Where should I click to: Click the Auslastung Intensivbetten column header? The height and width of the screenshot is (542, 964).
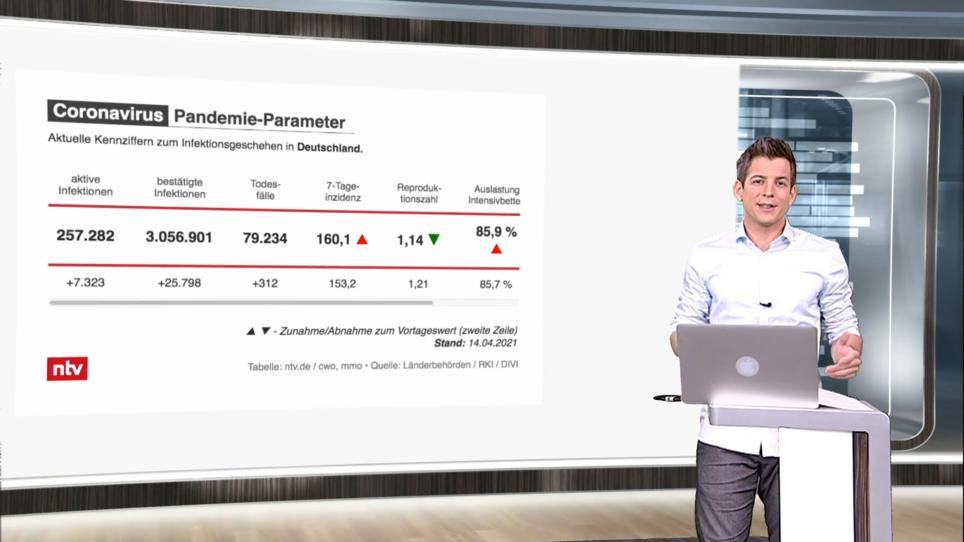(493, 195)
